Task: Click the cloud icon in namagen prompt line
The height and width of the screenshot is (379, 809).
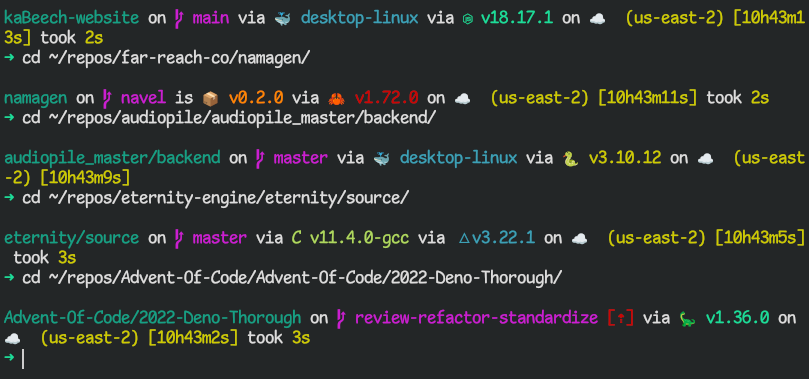Action: tap(462, 98)
